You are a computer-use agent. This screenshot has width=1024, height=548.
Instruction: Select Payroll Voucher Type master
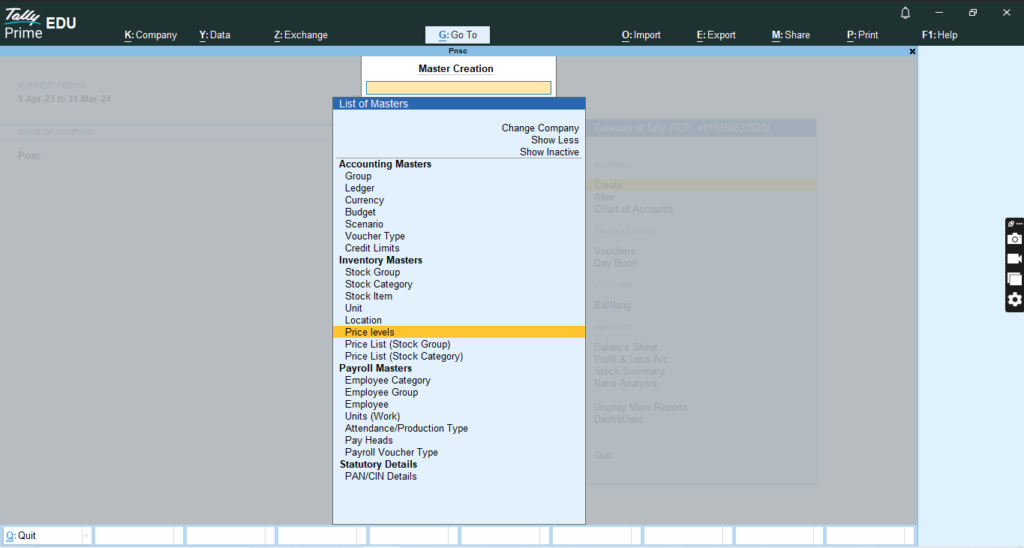(392, 453)
